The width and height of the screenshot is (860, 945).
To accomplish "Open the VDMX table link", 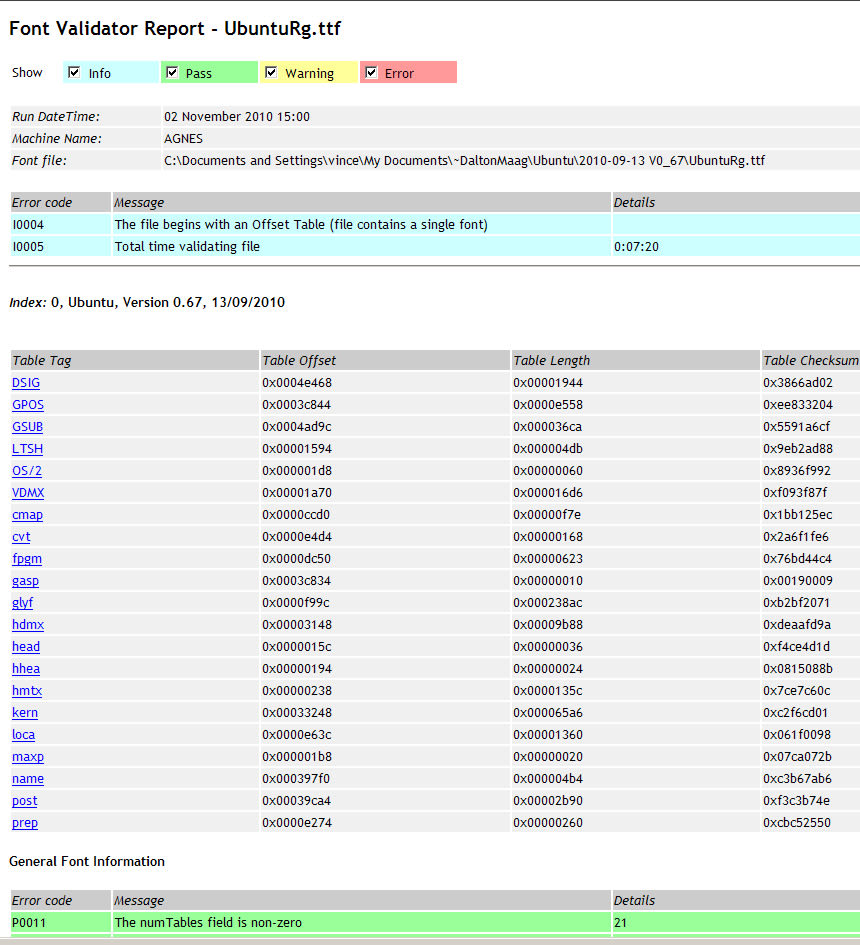I will [28, 492].
